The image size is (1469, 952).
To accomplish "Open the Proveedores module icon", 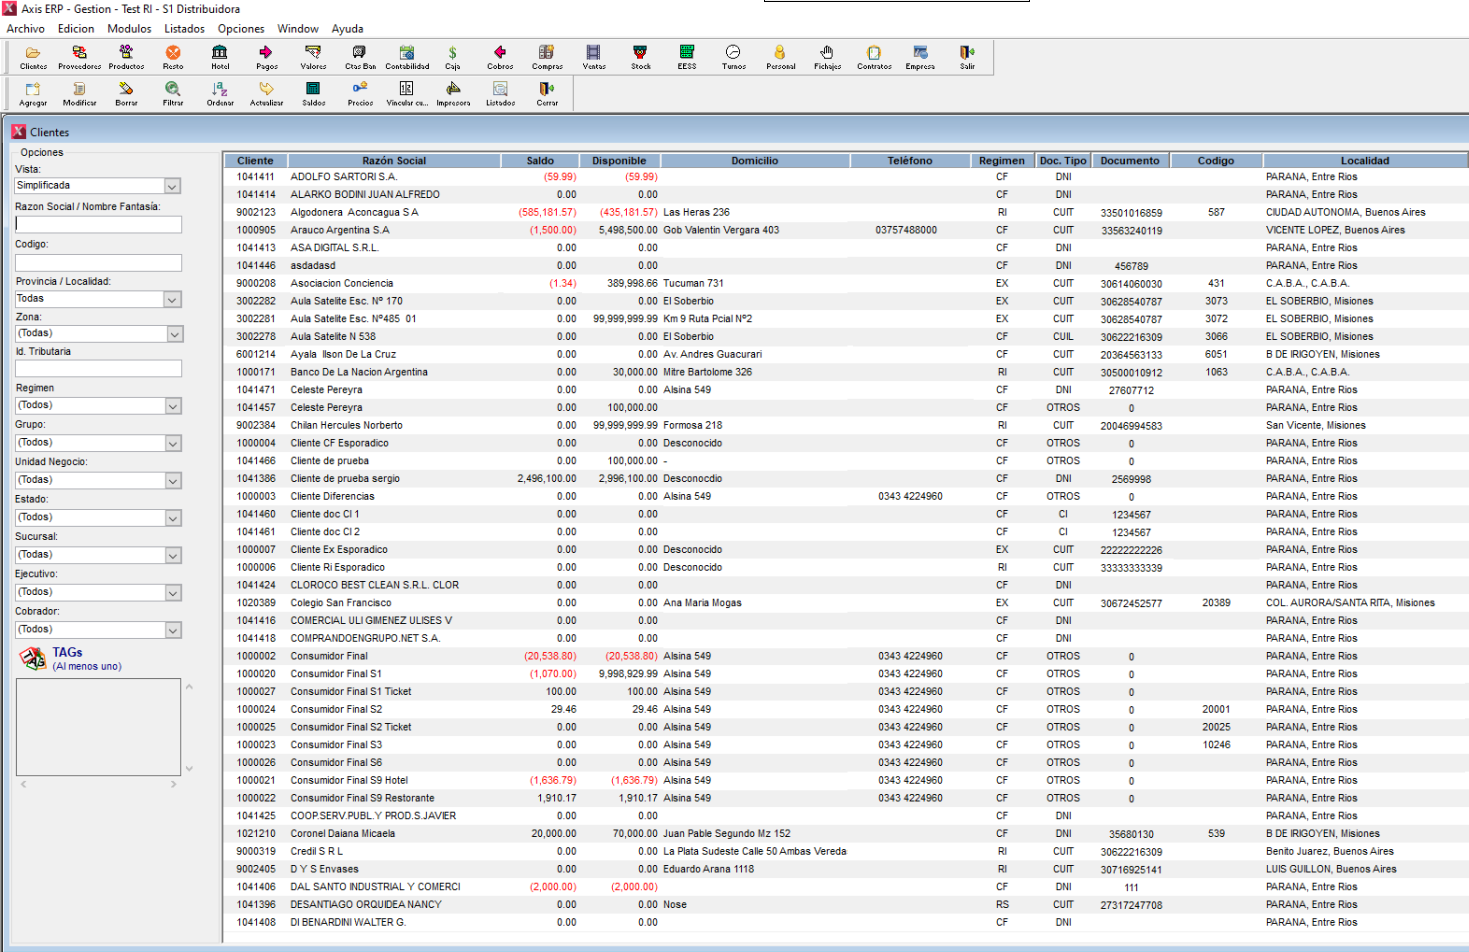I will [79, 56].
